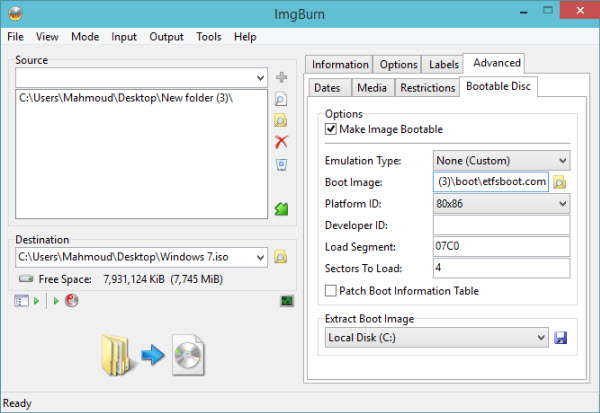This screenshot has width=600, height=413.
Task: Expand the Destination path dropdown
Action: tap(260, 258)
